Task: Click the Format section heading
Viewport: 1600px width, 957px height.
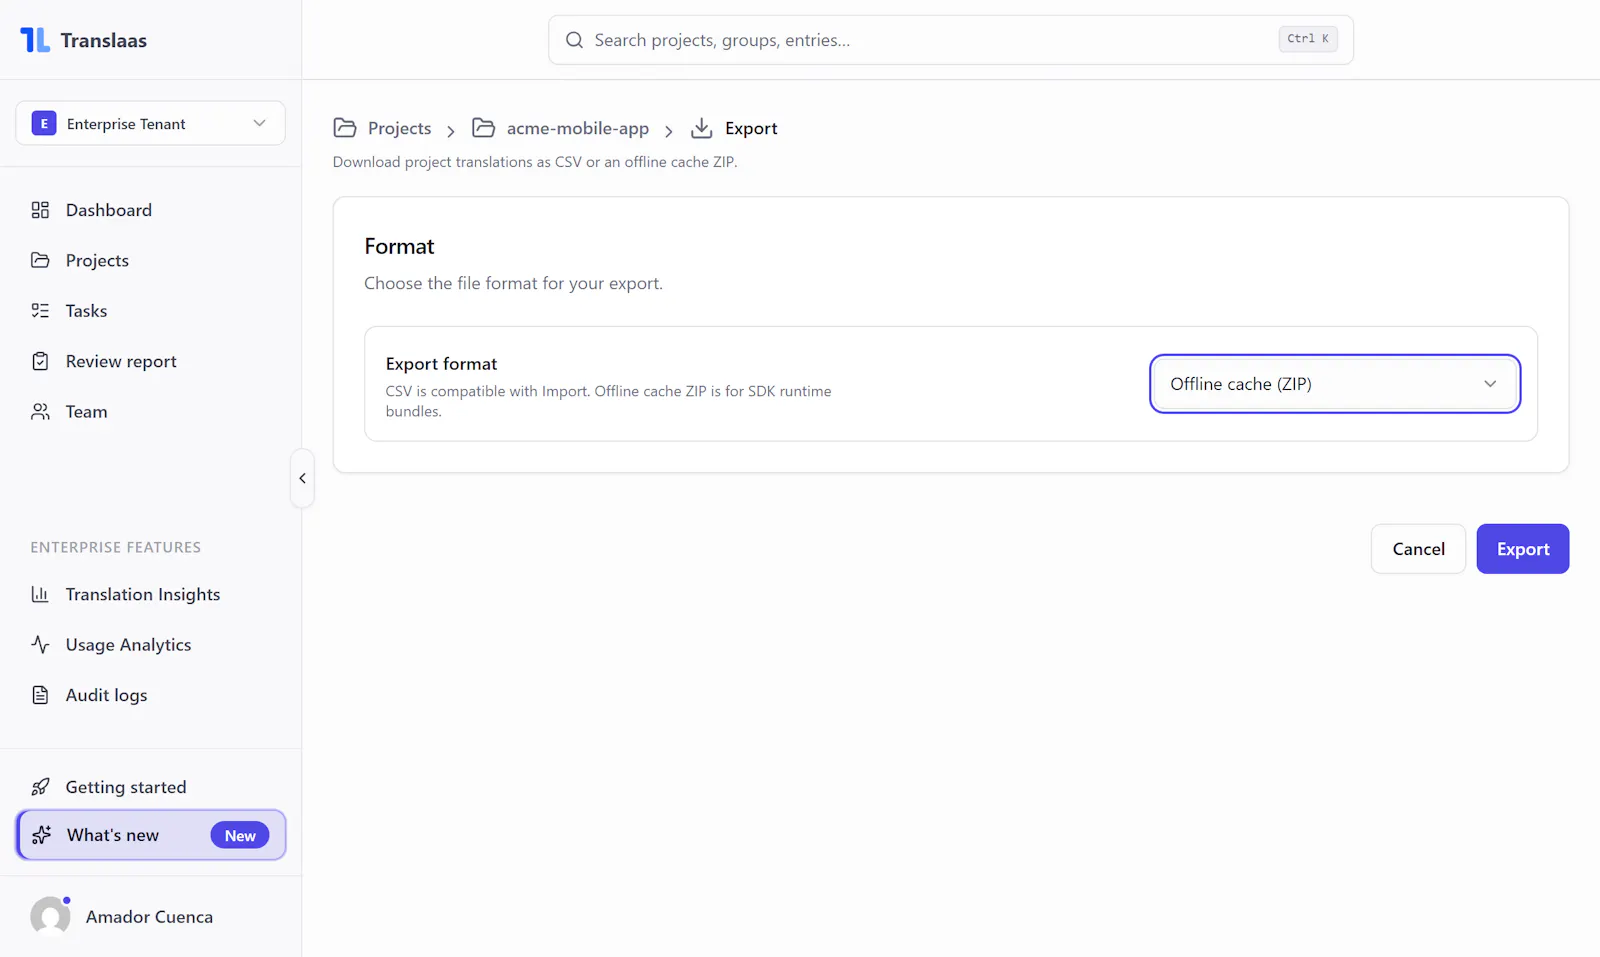Action: [399, 246]
